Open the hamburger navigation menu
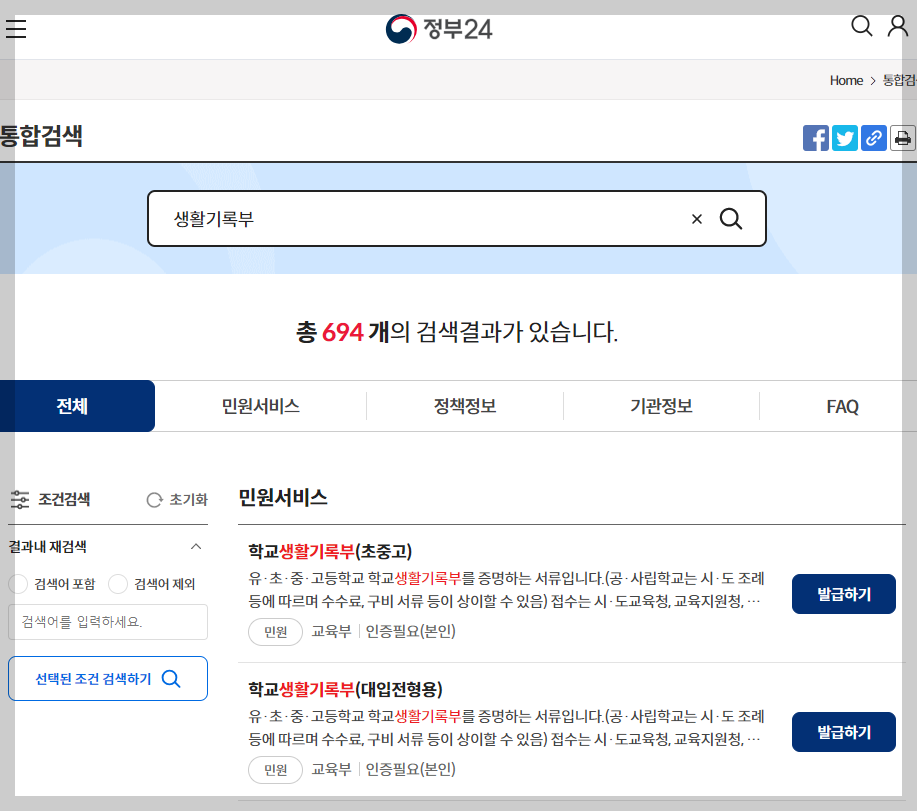 16,28
